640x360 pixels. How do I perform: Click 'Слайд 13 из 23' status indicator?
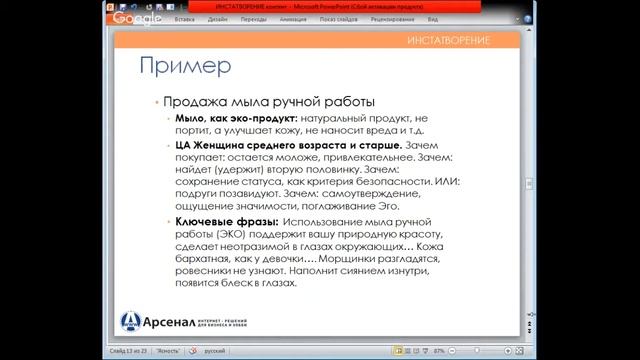pos(128,351)
